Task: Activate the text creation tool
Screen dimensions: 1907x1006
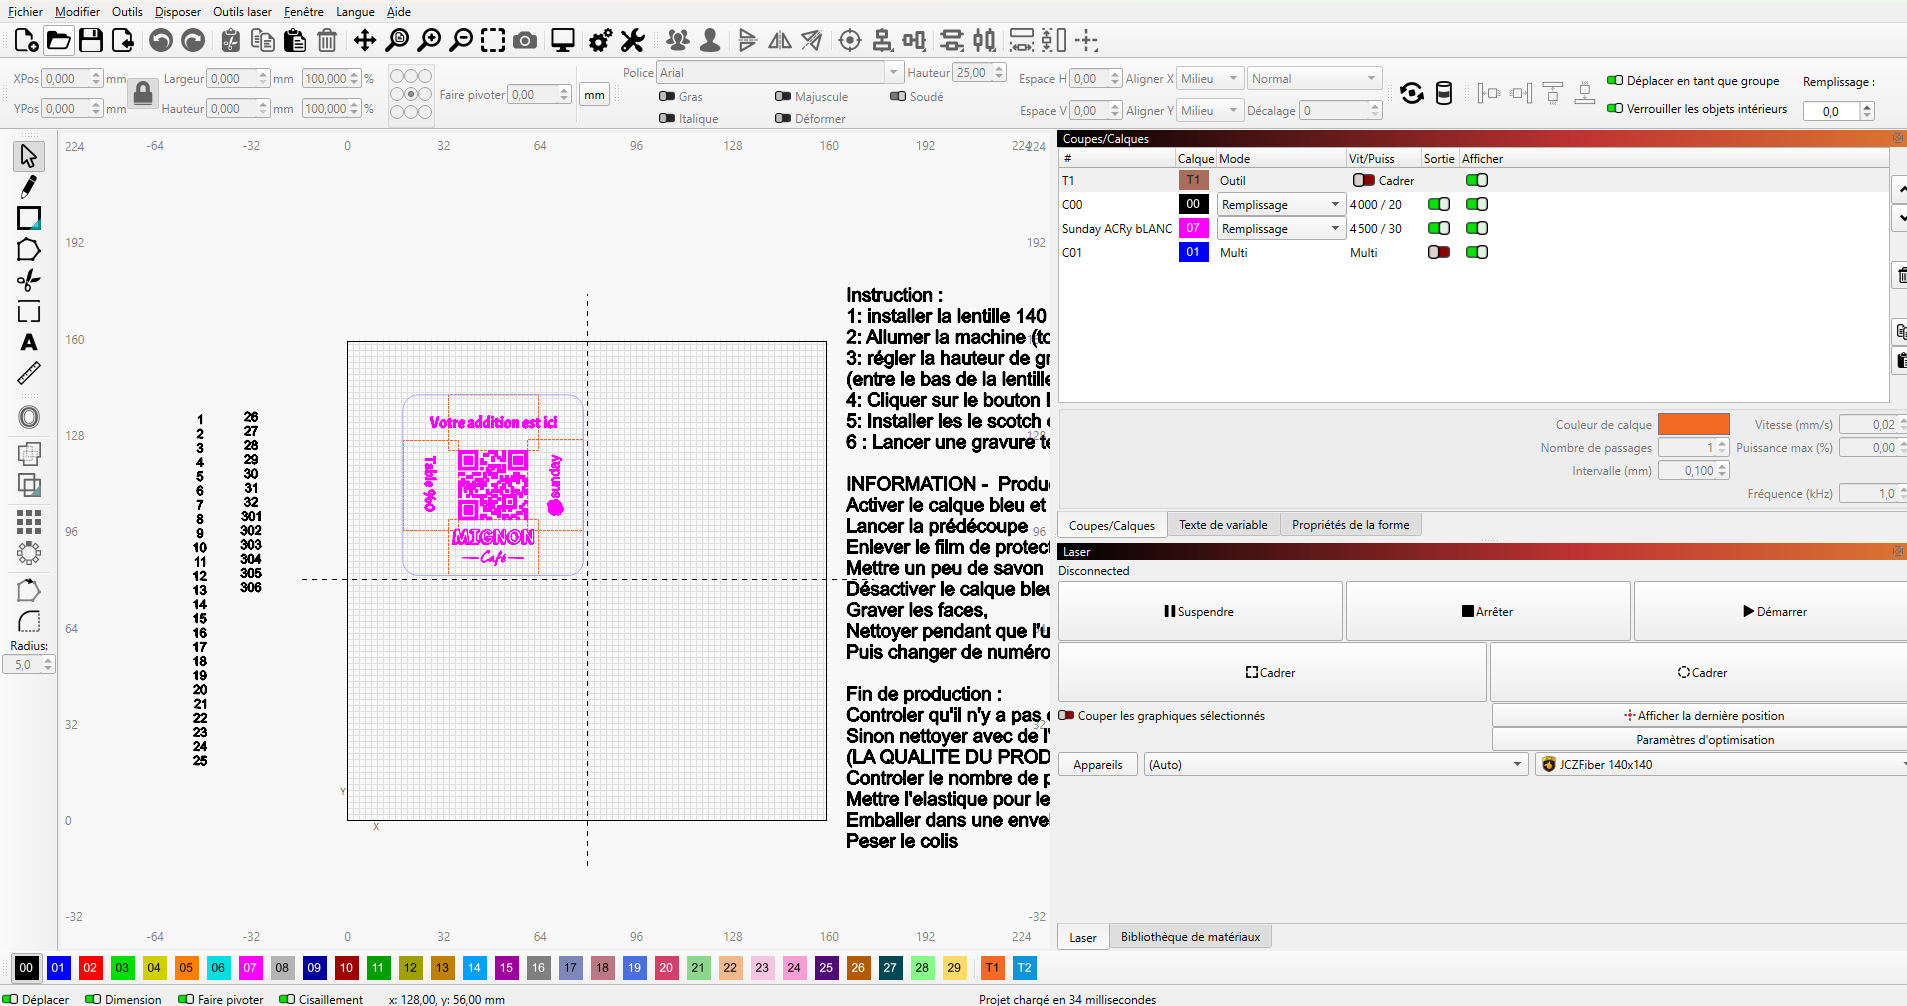Action: pos(29,343)
